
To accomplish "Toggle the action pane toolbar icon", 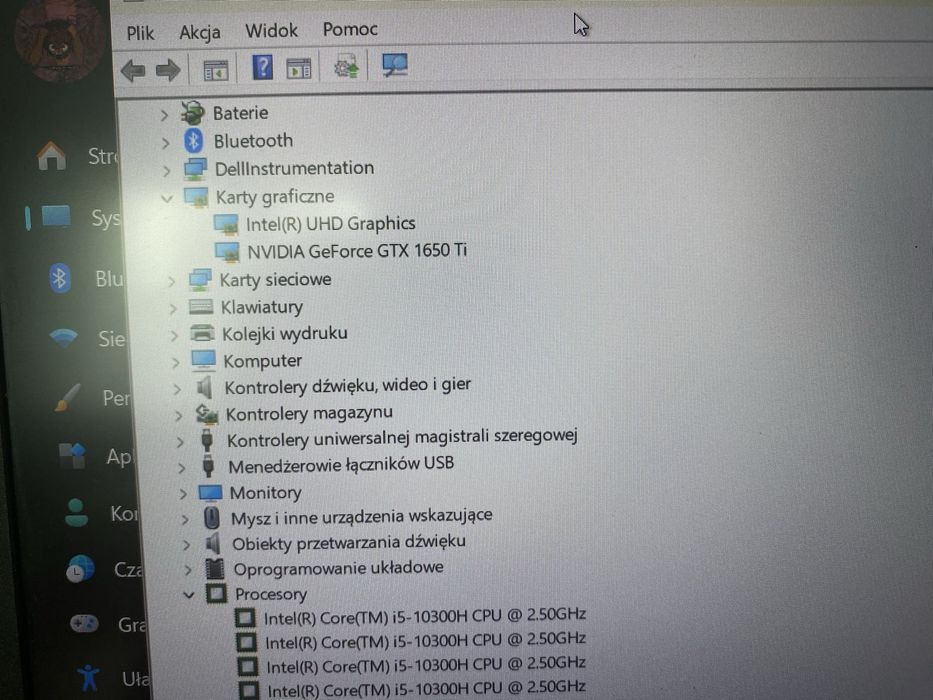I will (299, 68).
